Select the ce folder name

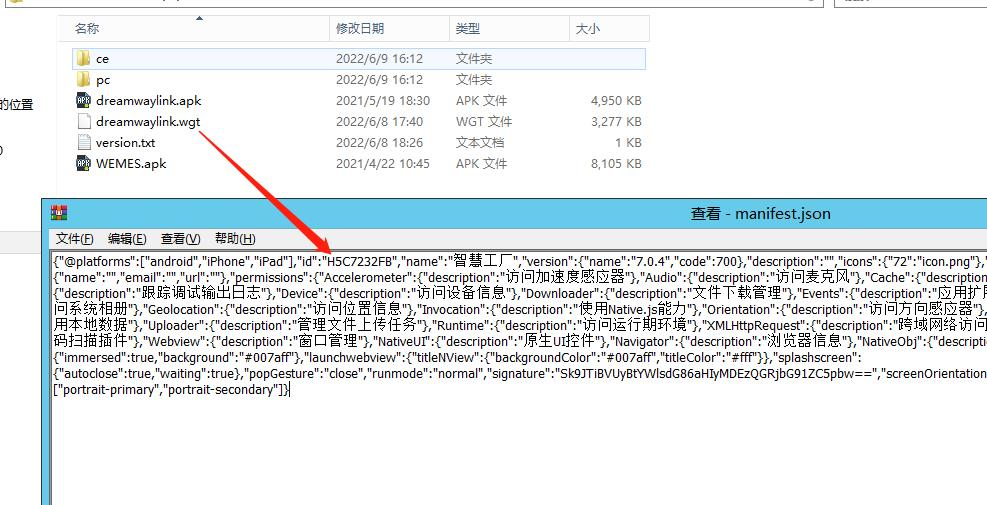click(x=103, y=59)
